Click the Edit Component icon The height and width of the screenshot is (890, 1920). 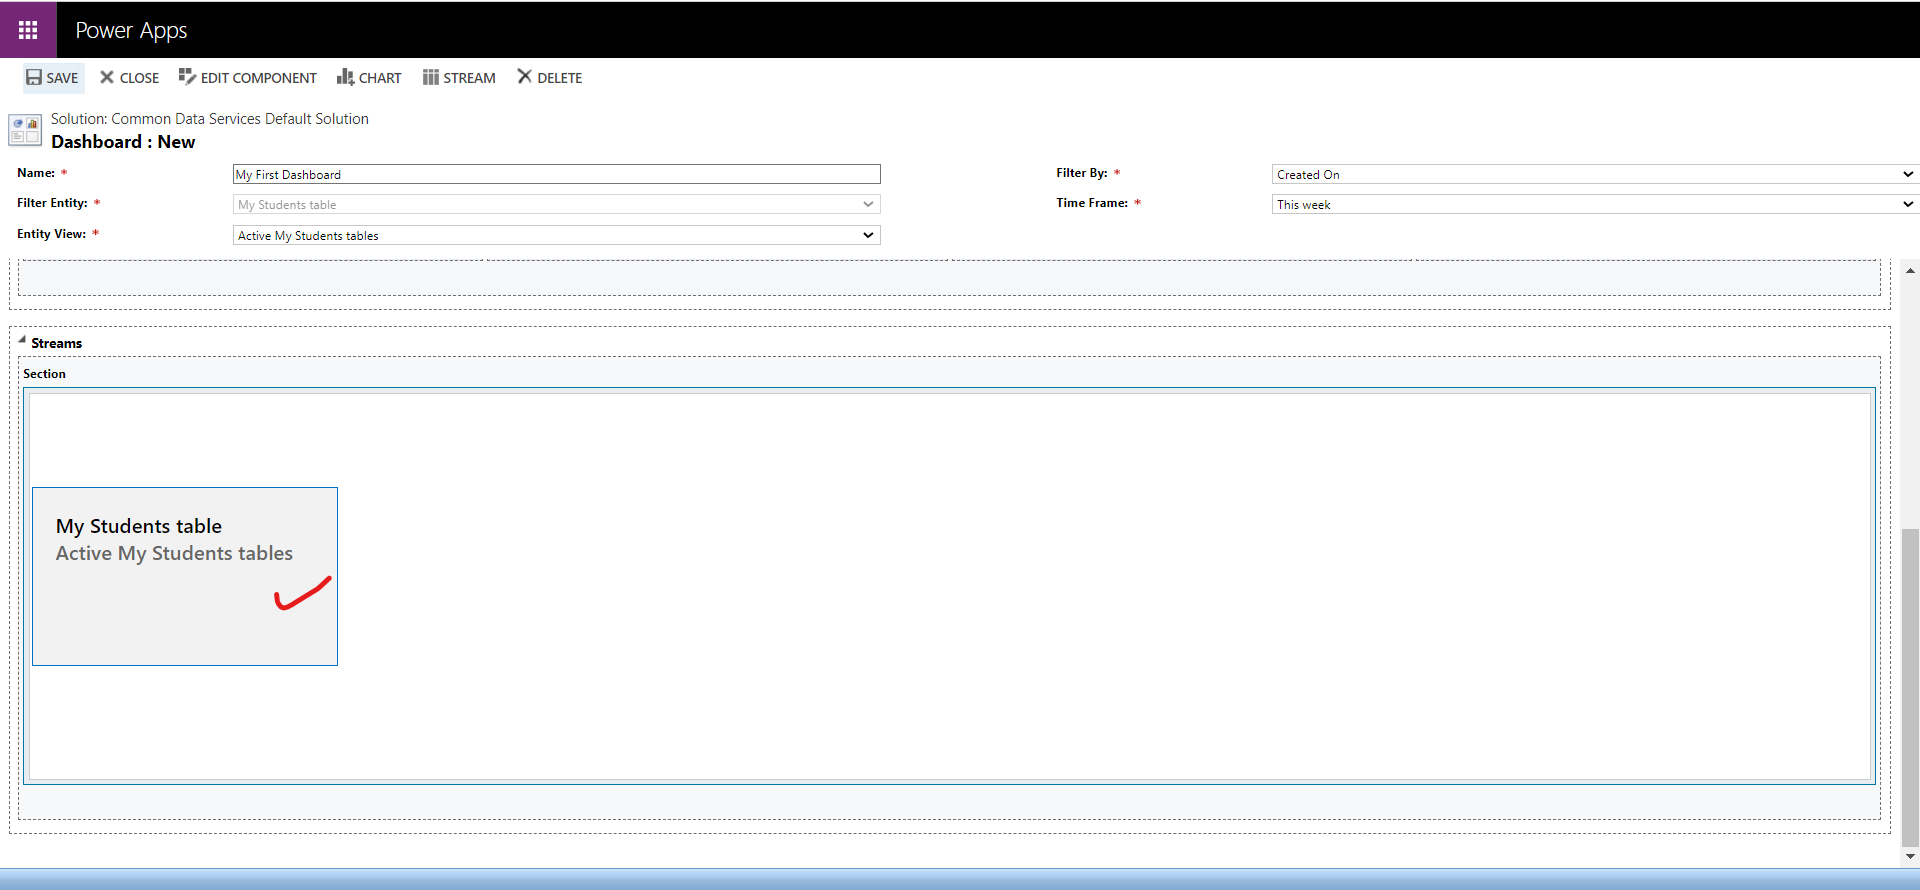coord(187,77)
